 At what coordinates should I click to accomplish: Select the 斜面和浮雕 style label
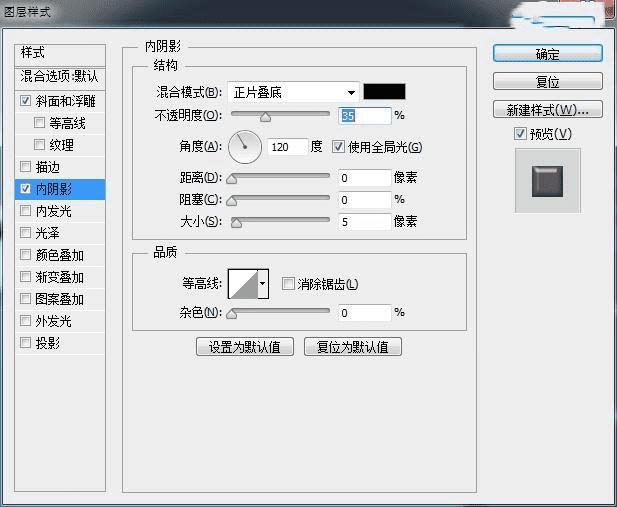[x=65, y=101]
